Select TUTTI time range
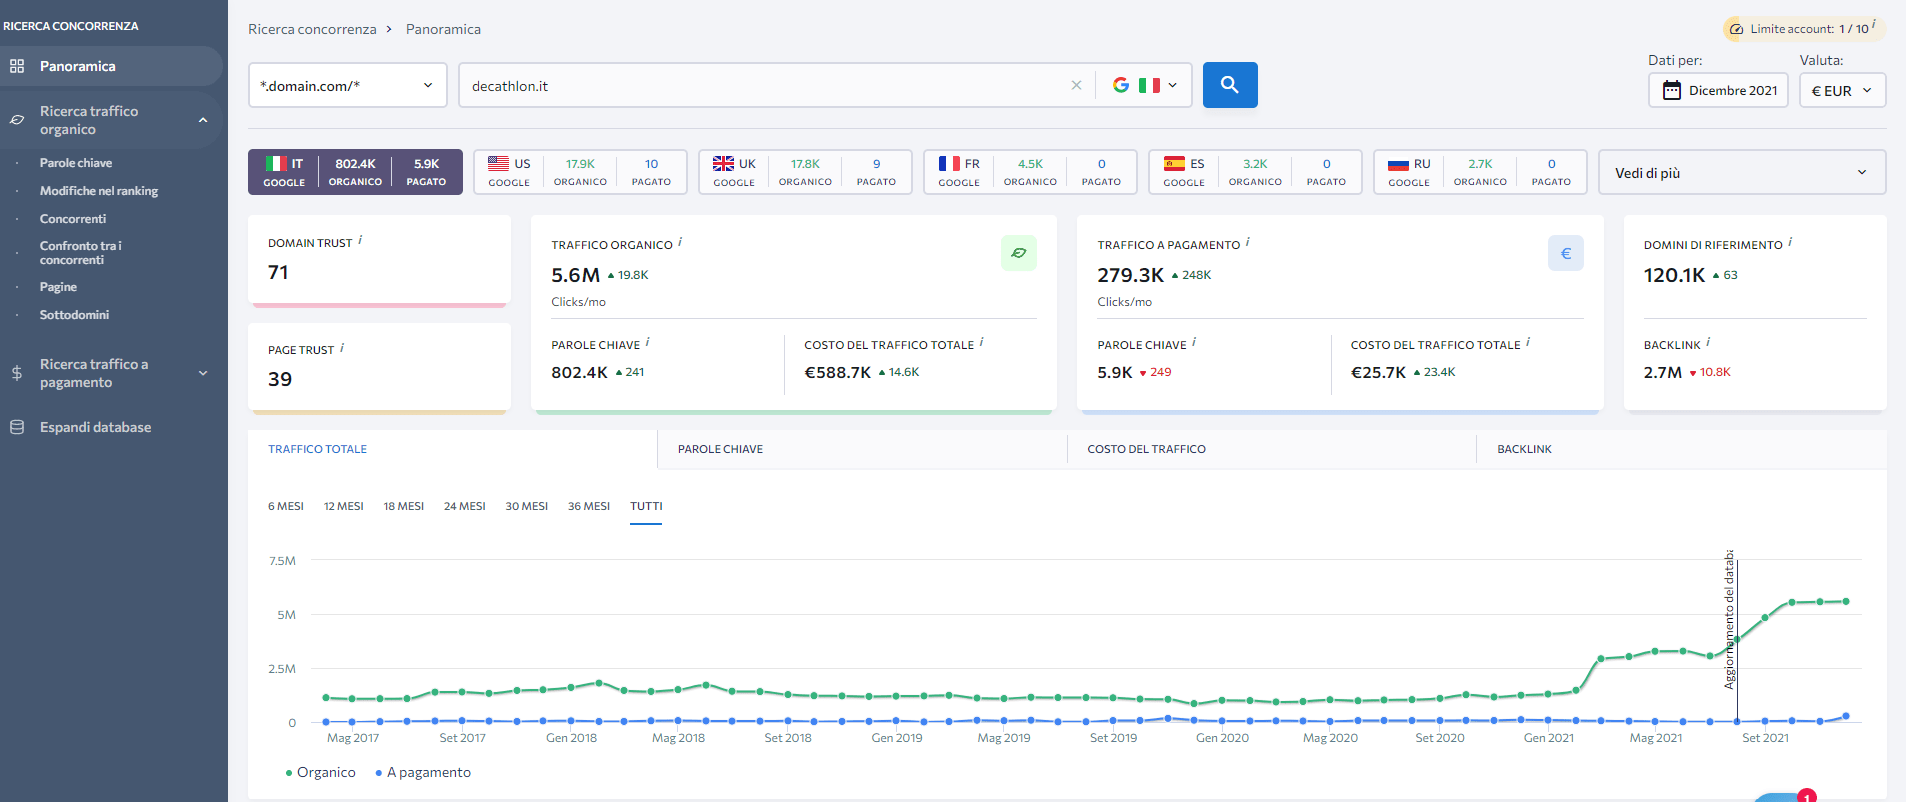 [646, 506]
